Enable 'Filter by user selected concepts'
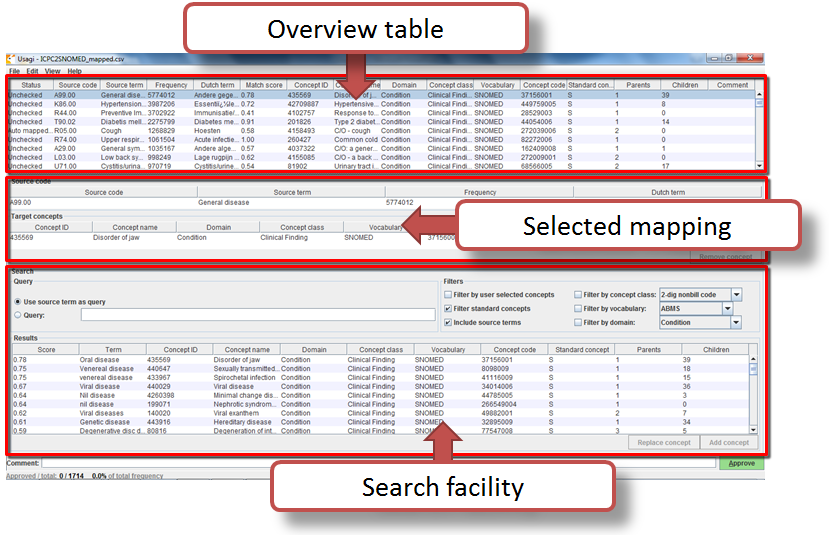This screenshot has width=829, height=535. click(448, 295)
